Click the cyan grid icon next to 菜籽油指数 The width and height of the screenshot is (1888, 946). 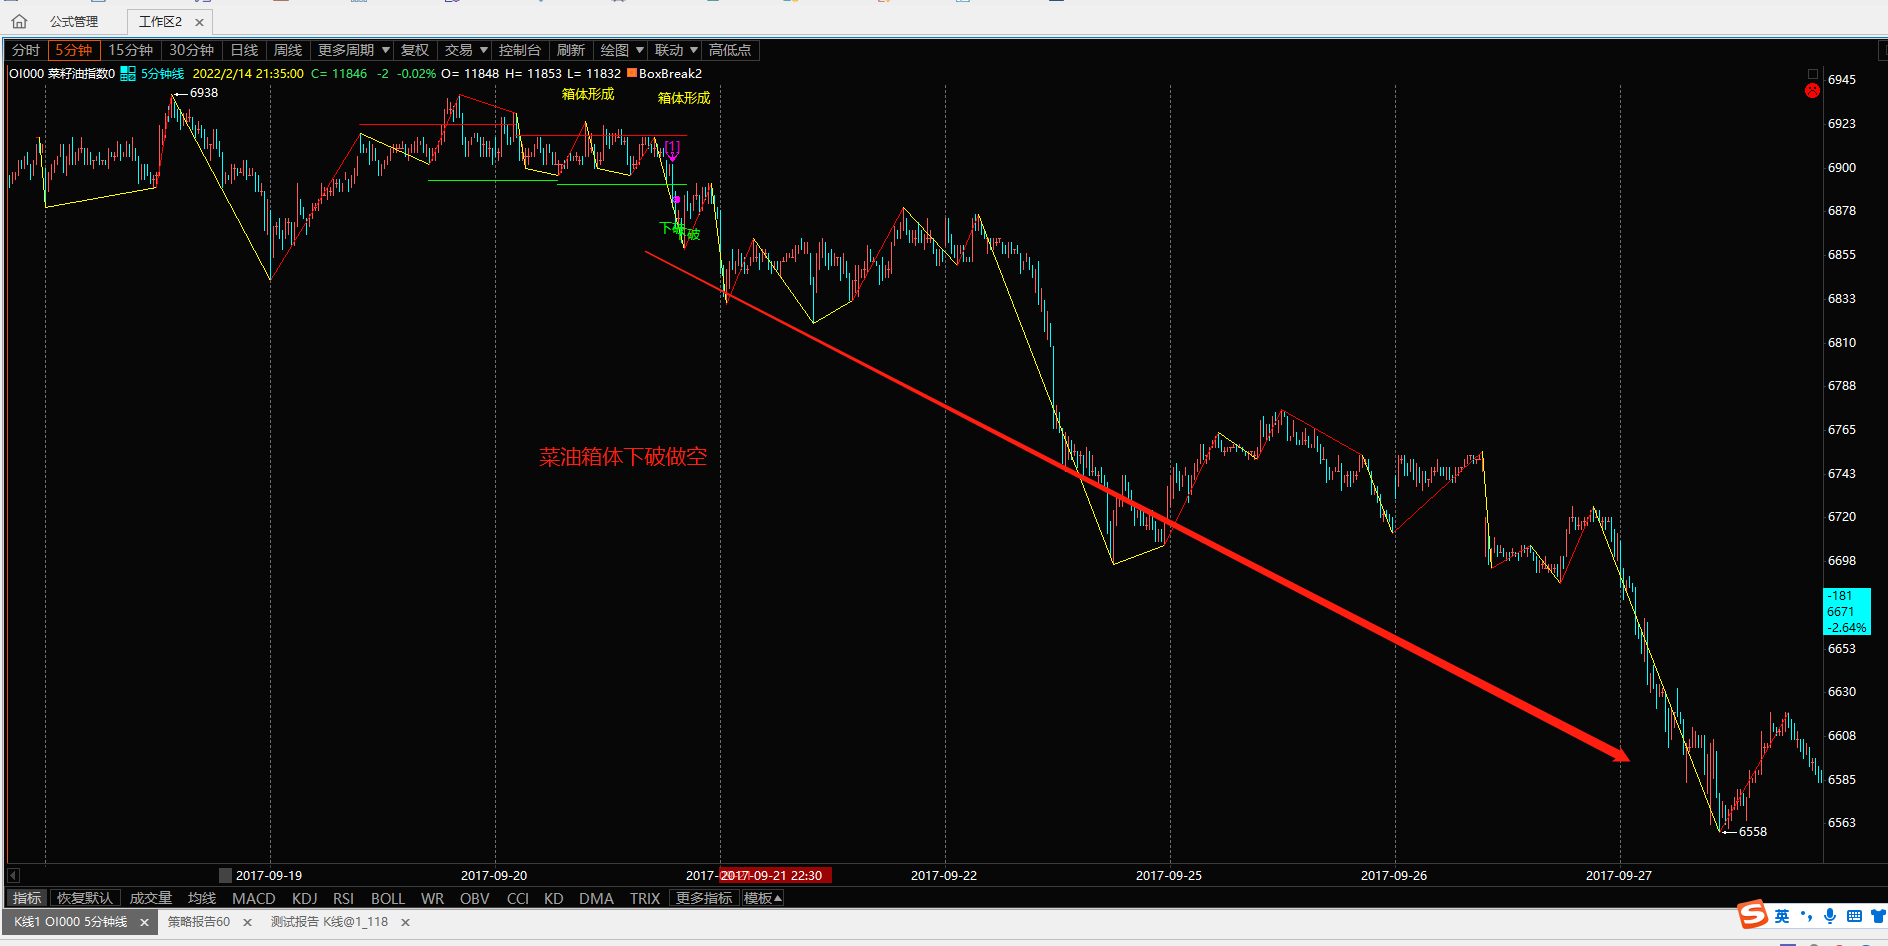(128, 74)
